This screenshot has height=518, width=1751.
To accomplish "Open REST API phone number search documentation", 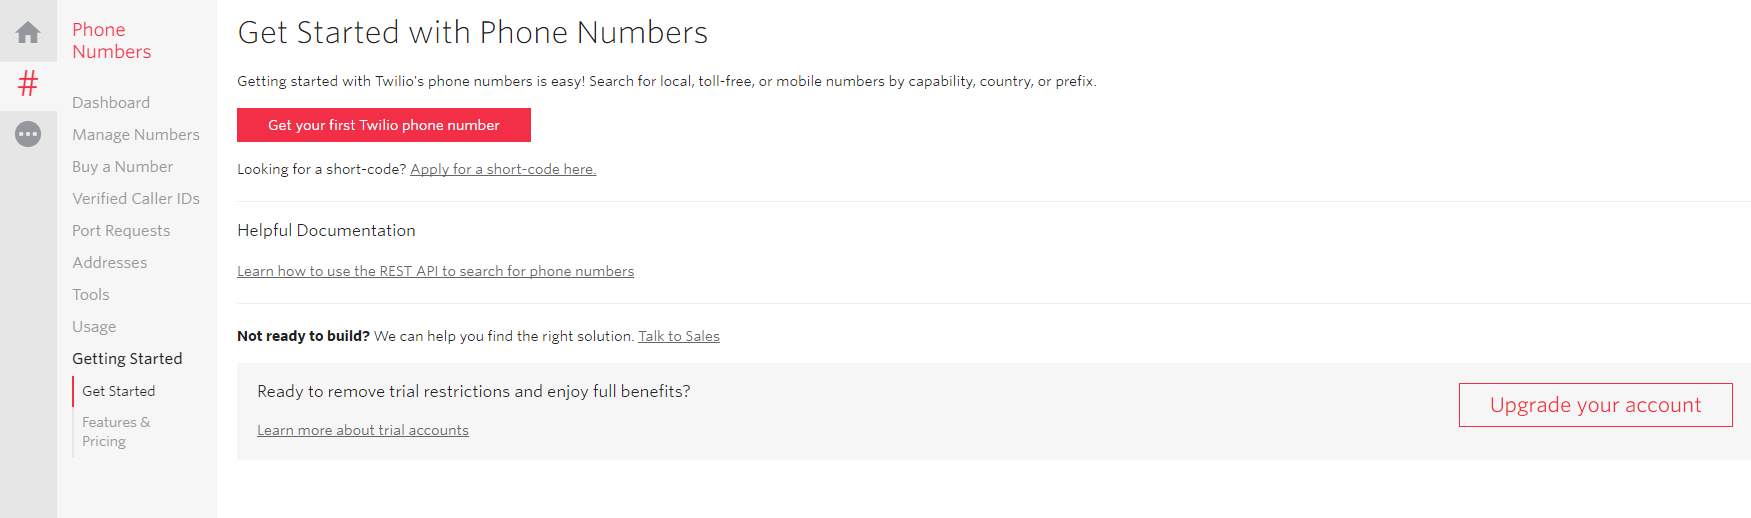I will [435, 271].
